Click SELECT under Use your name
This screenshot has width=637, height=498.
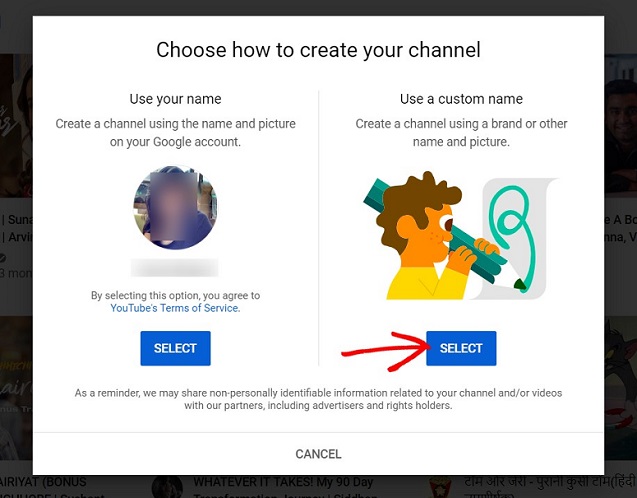(x=176, y=348)
